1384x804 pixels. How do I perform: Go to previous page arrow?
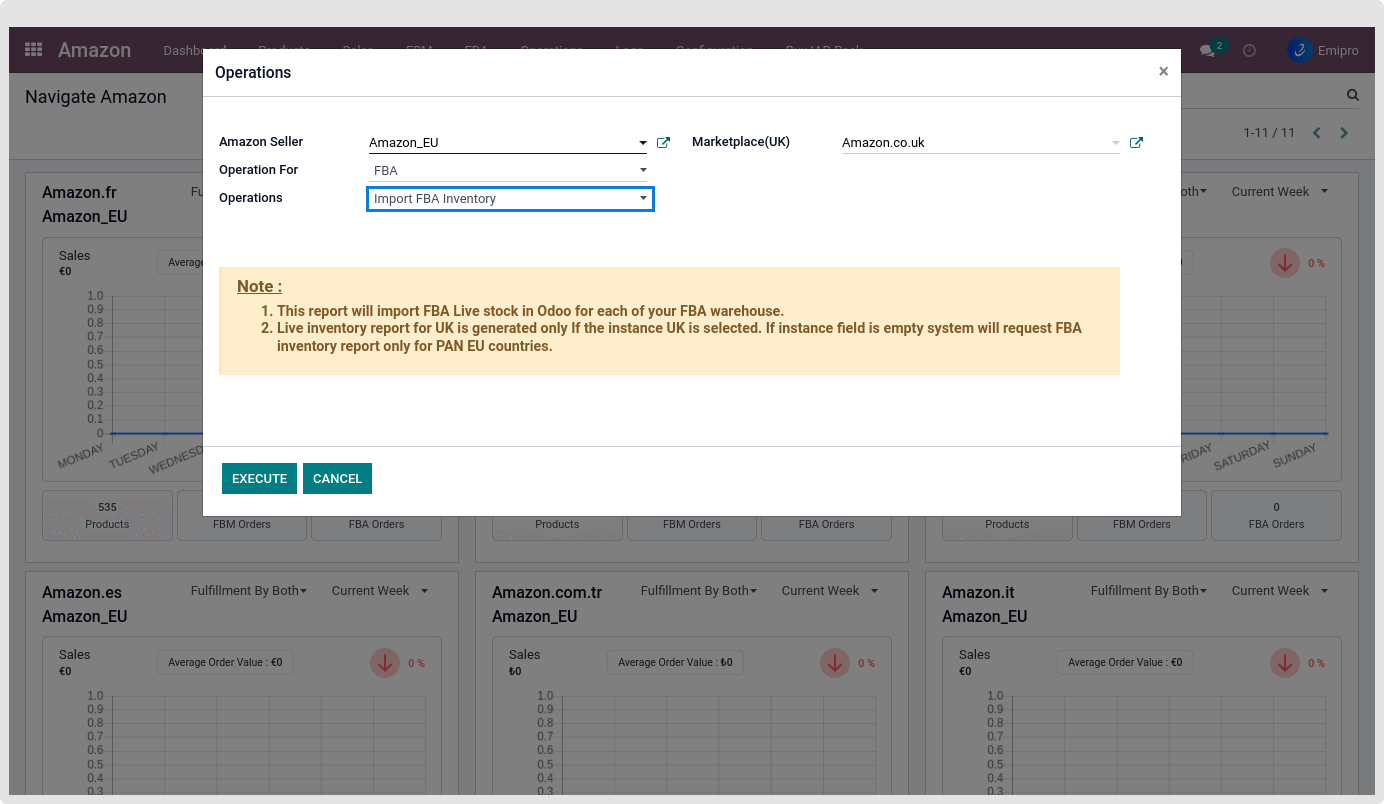[x=1317, y=133]
